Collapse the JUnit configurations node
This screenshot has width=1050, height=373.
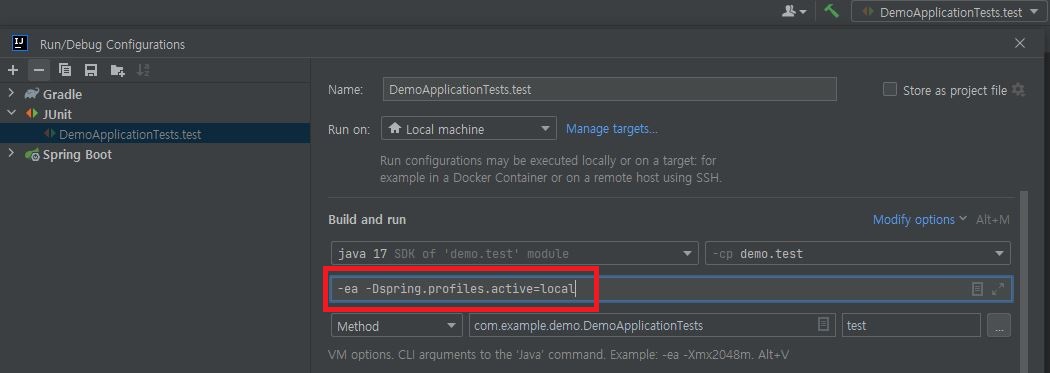pyautogui.click(x=11, y=114)
